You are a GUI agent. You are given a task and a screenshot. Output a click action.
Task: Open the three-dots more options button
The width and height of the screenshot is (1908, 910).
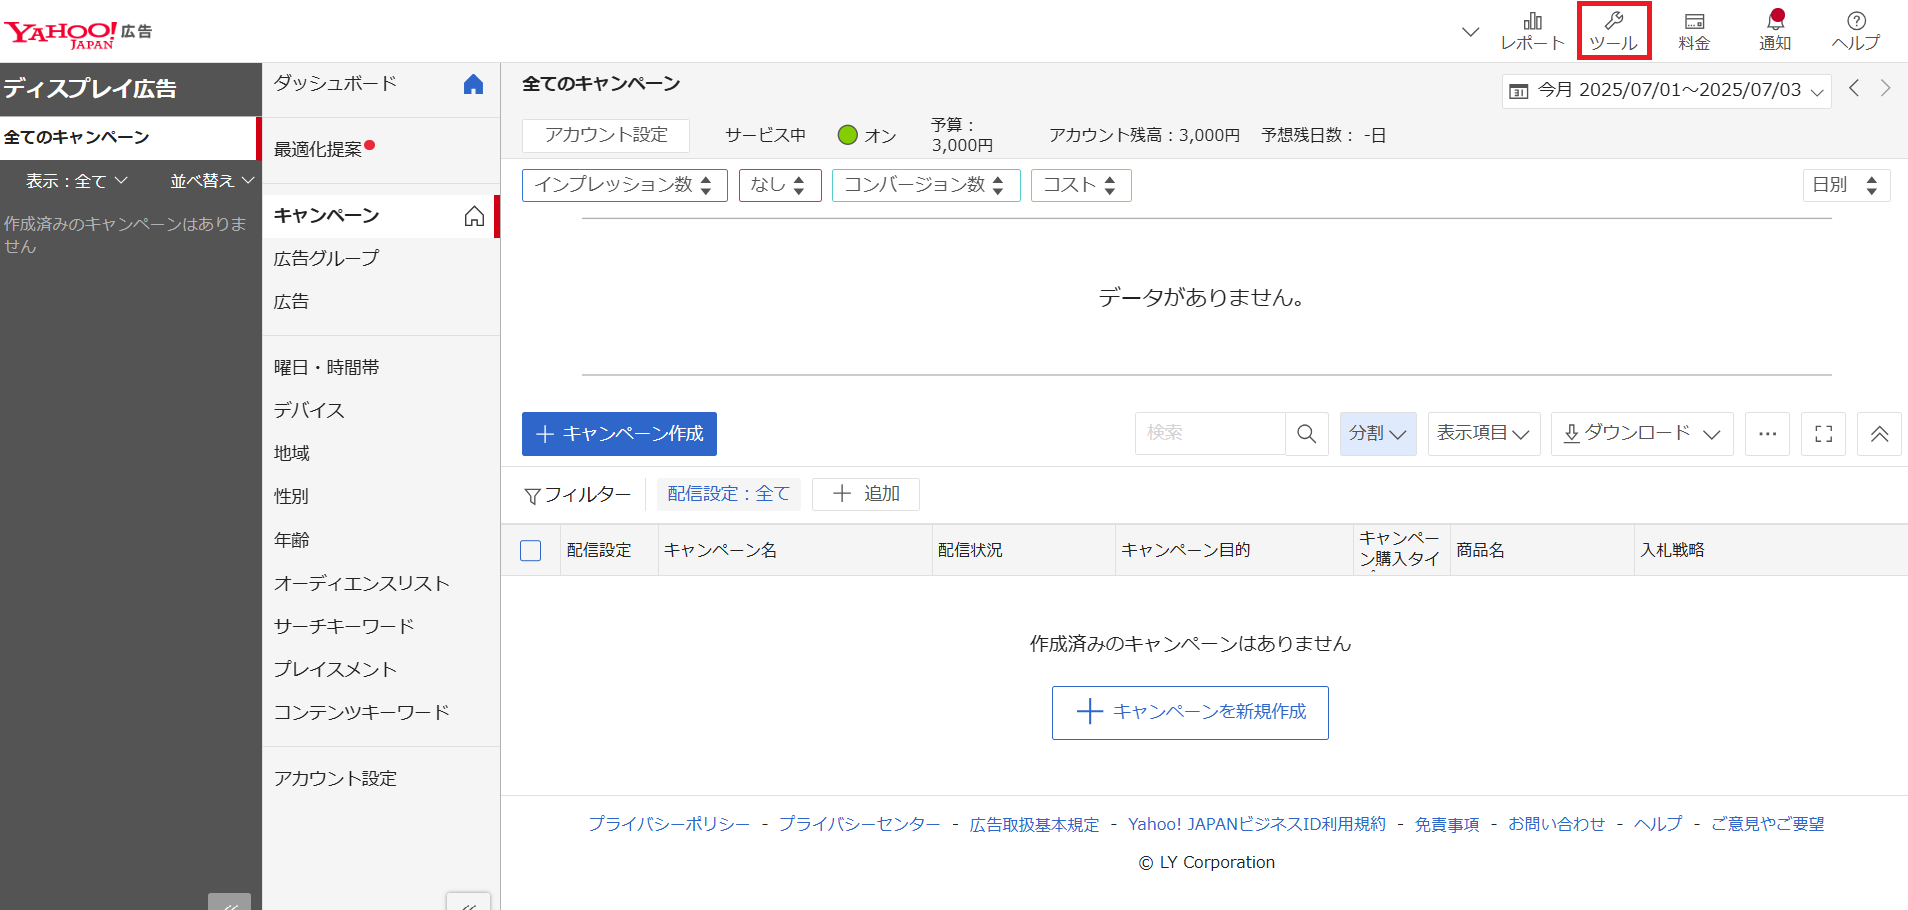pos(1767,433)
